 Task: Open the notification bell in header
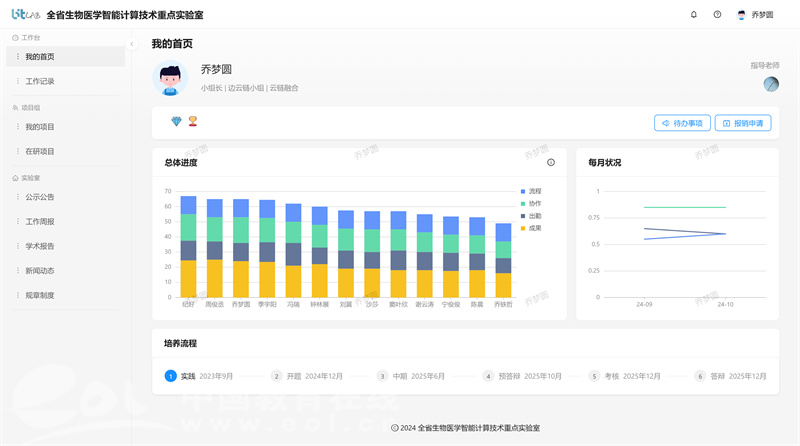[693, 15]
